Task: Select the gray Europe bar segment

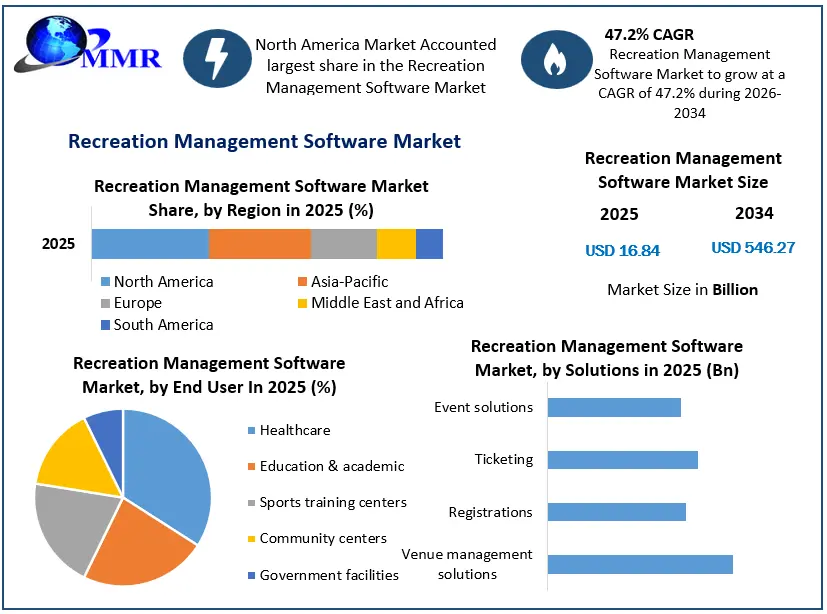Action: tap(344, 244)
